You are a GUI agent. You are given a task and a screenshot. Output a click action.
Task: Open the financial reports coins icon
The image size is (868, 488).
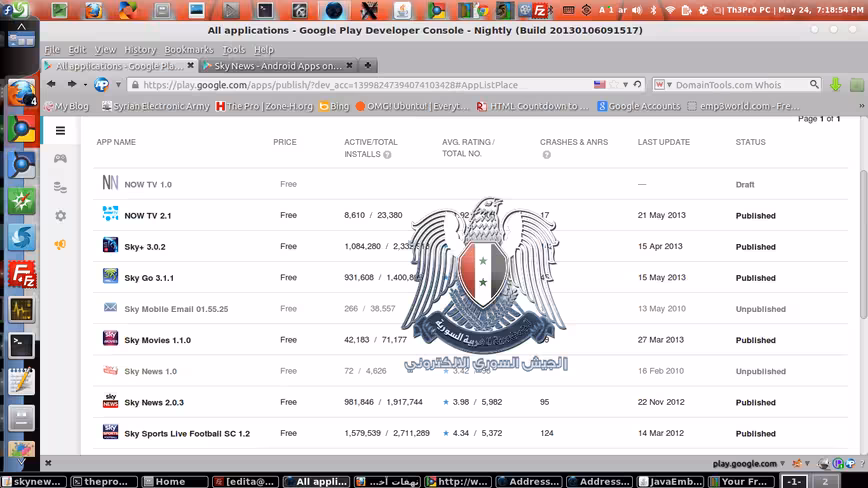[x=60, y=187]
